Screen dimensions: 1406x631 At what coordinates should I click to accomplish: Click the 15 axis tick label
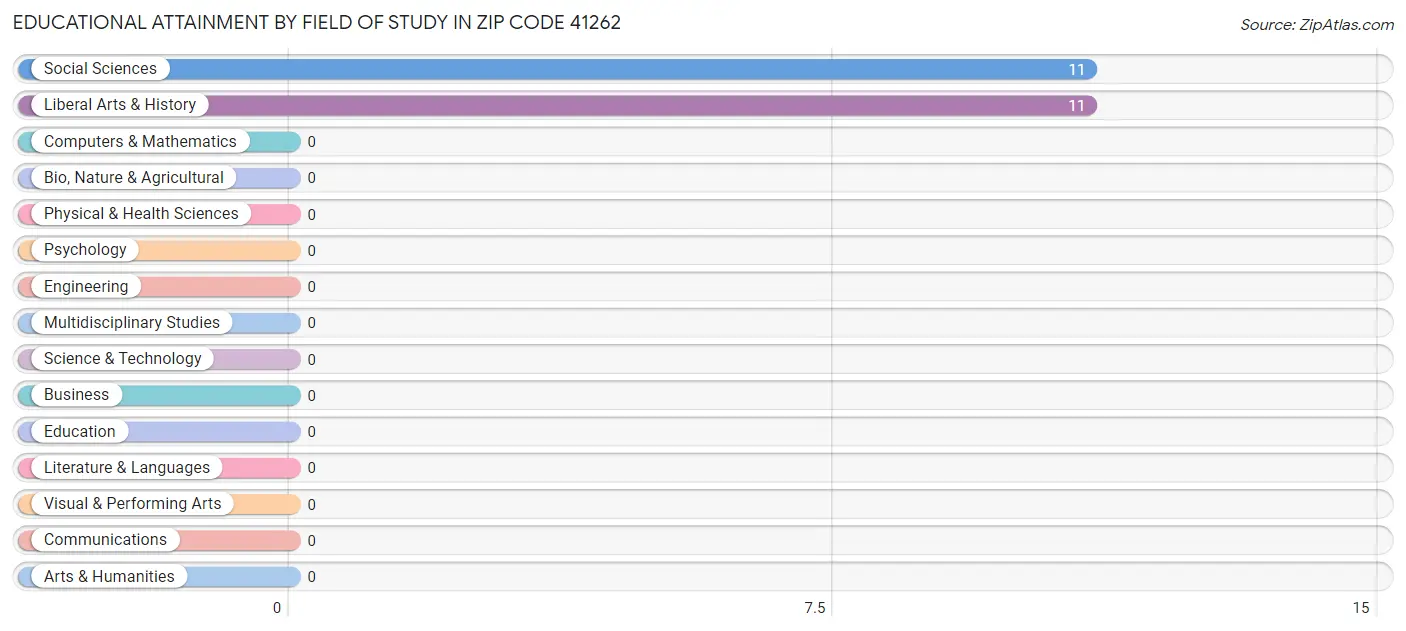pyautogui.click(x=1361, y=608)
